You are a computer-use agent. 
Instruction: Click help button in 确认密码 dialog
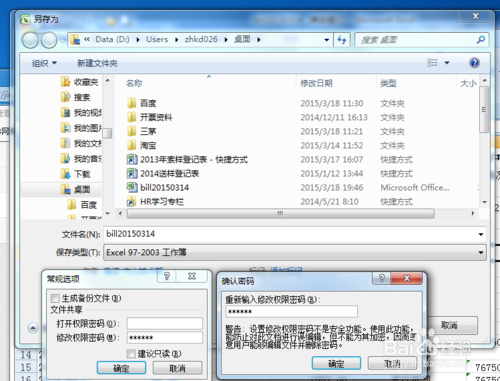(x=381, y=278)
